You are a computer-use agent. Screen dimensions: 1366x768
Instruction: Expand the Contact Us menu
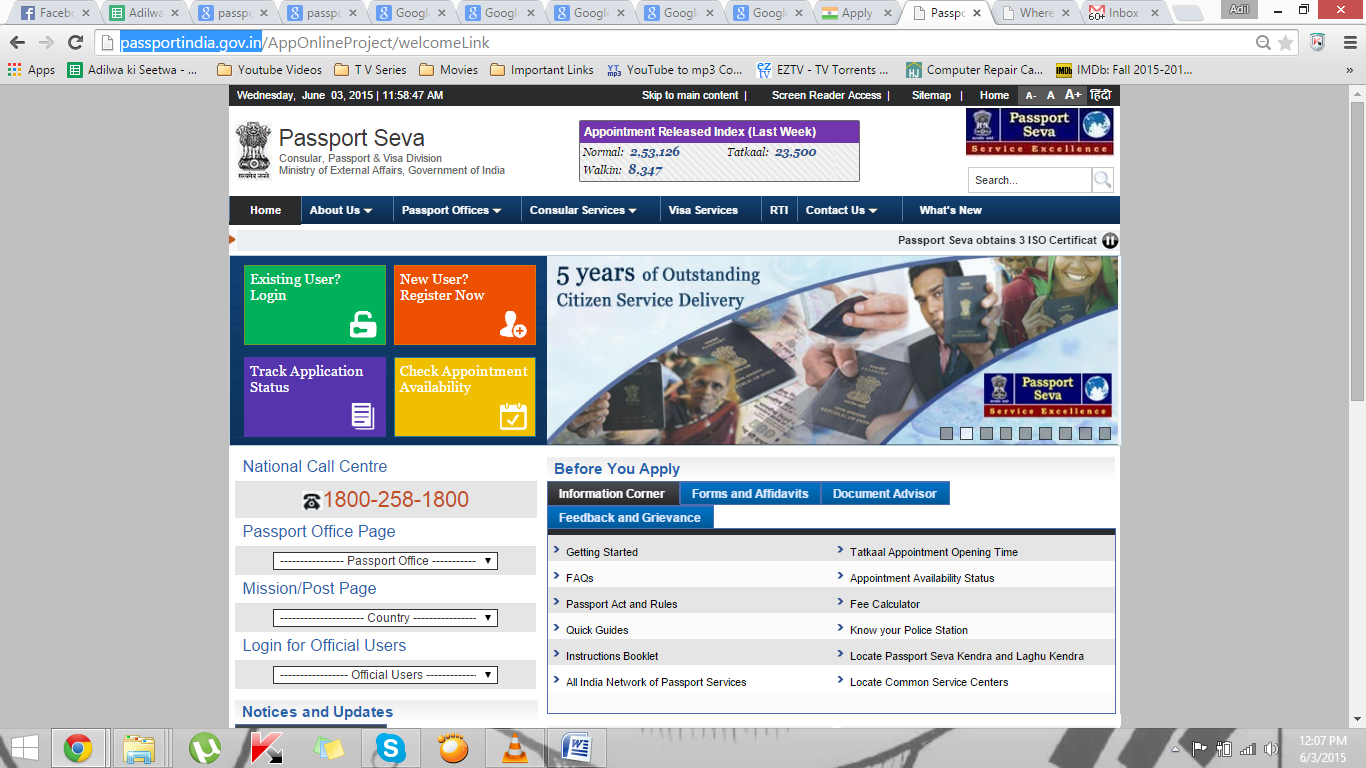[841, 210]
